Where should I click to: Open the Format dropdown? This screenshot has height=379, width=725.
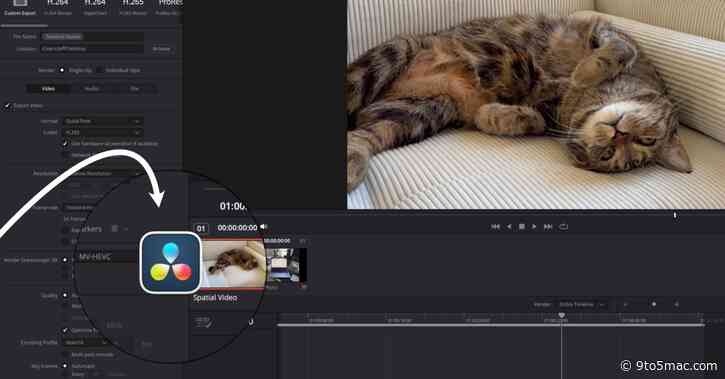[103, 121]
